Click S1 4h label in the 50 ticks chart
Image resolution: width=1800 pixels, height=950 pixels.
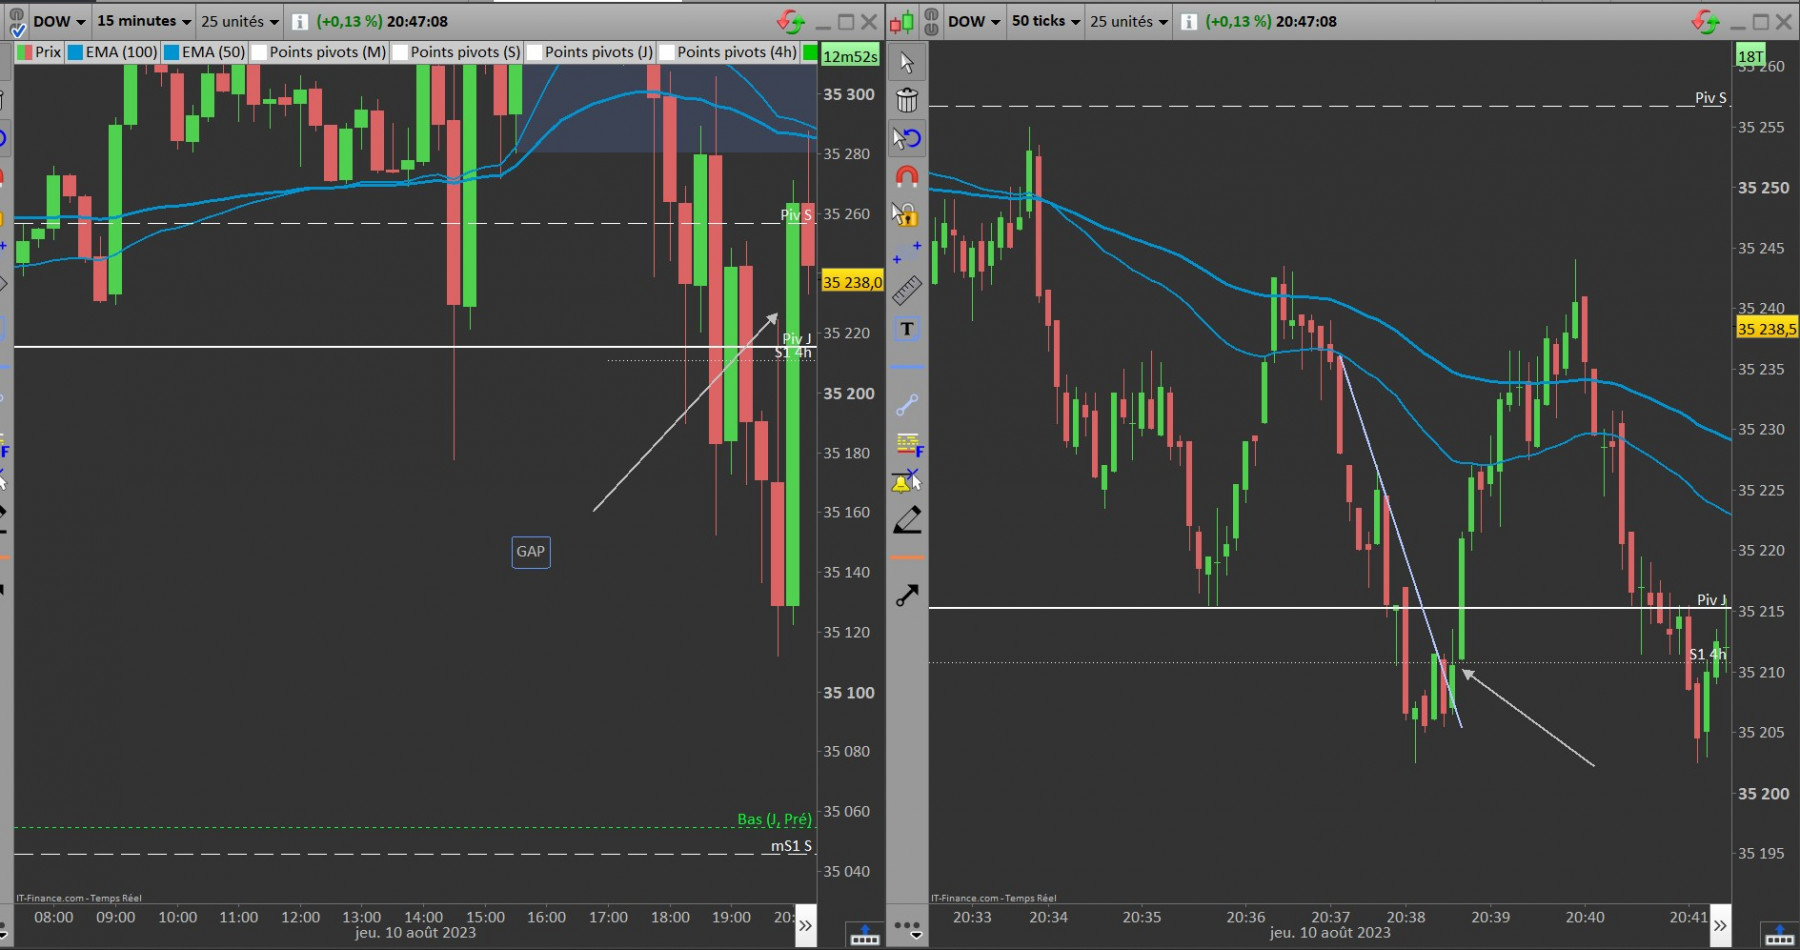(x=1708, y=654)
